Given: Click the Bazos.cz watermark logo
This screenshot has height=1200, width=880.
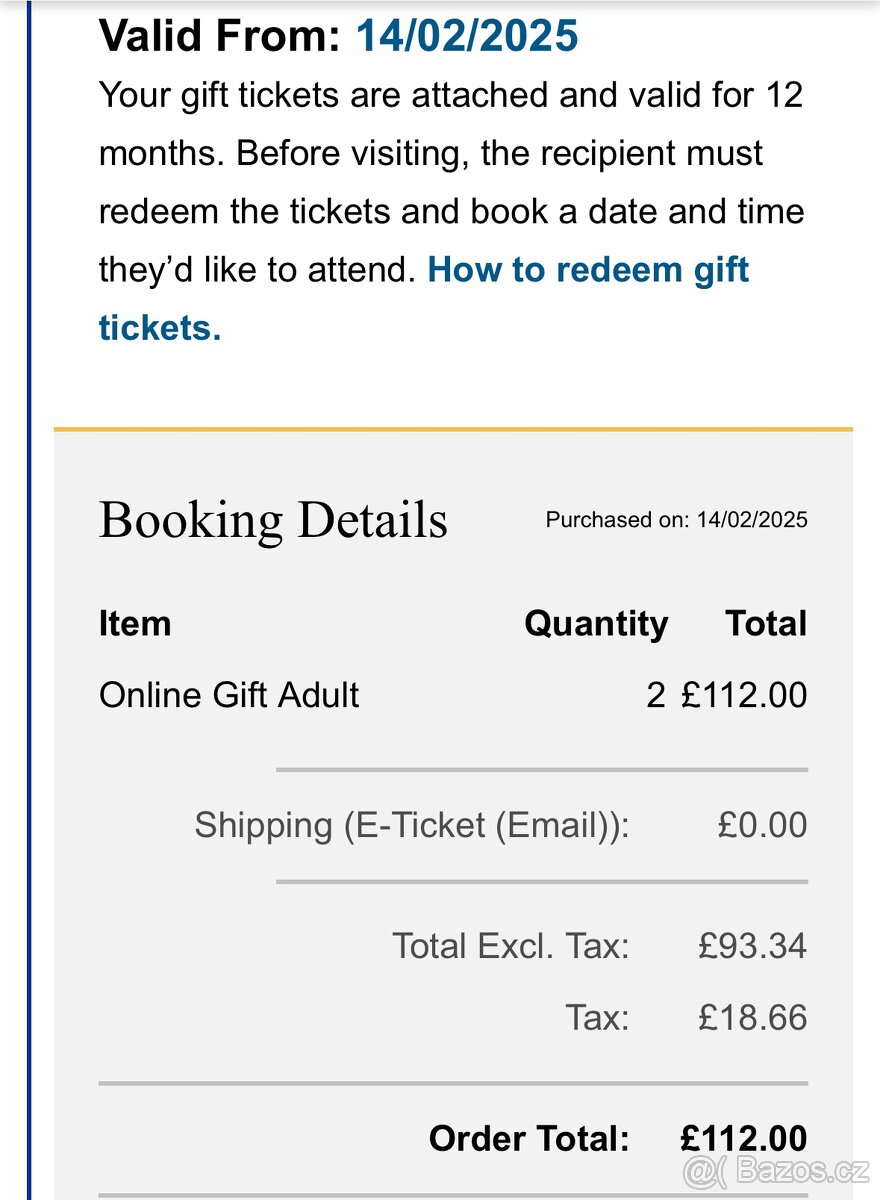Looking at the screenshot, I should tap(777, 1168).
